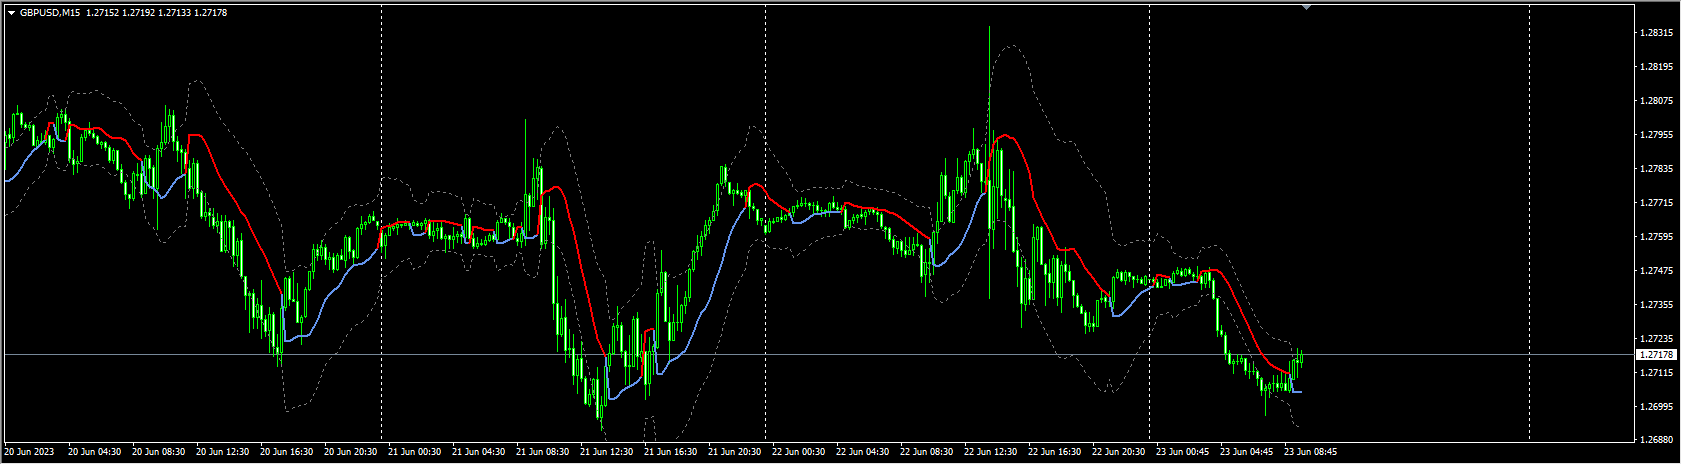This screenshot has height=465, width=1682.
Task: Click the 20 Jun 20:30 time label
Action: coord(351,452)
